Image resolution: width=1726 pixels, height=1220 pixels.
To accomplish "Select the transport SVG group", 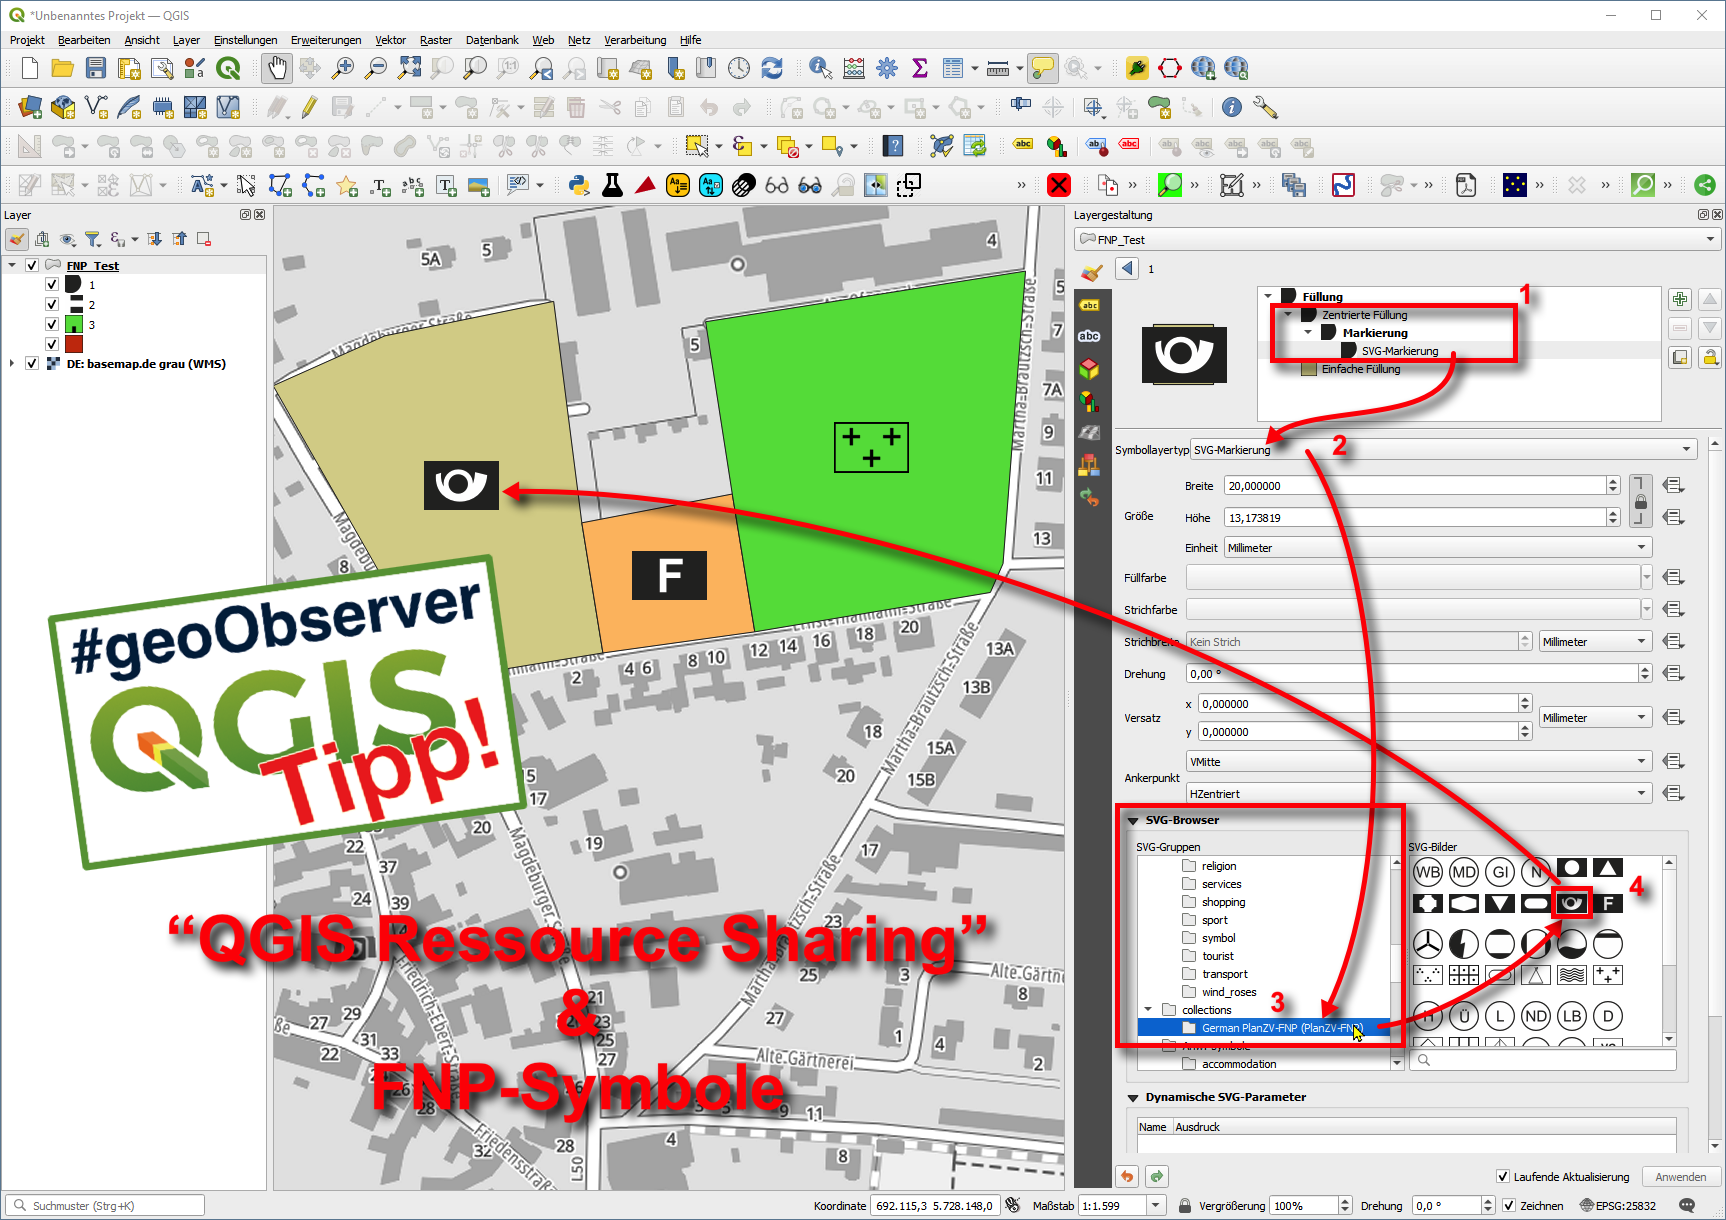I will point(1225,974).
